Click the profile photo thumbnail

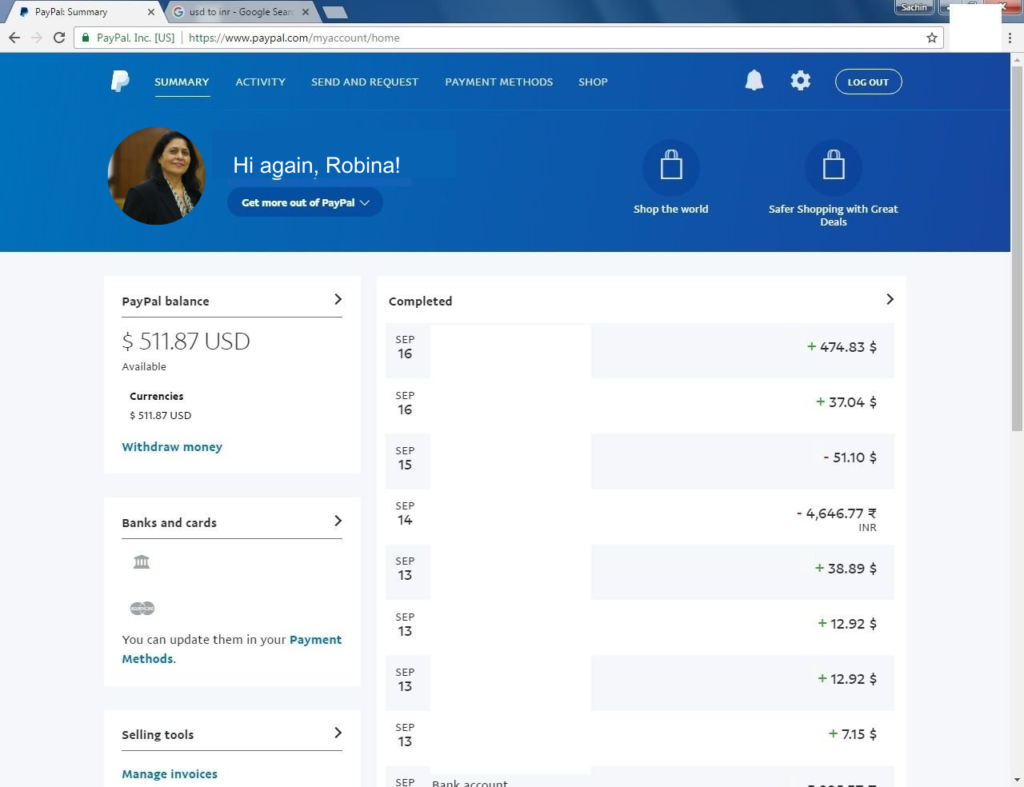coord(157,176)
